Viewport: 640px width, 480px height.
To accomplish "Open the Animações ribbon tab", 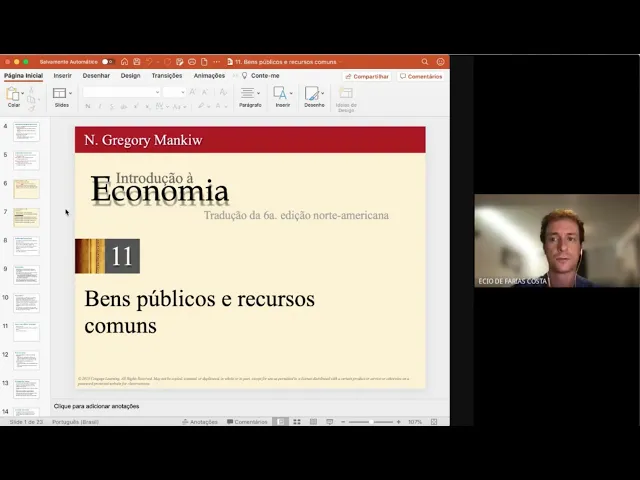I will point(209,76).
